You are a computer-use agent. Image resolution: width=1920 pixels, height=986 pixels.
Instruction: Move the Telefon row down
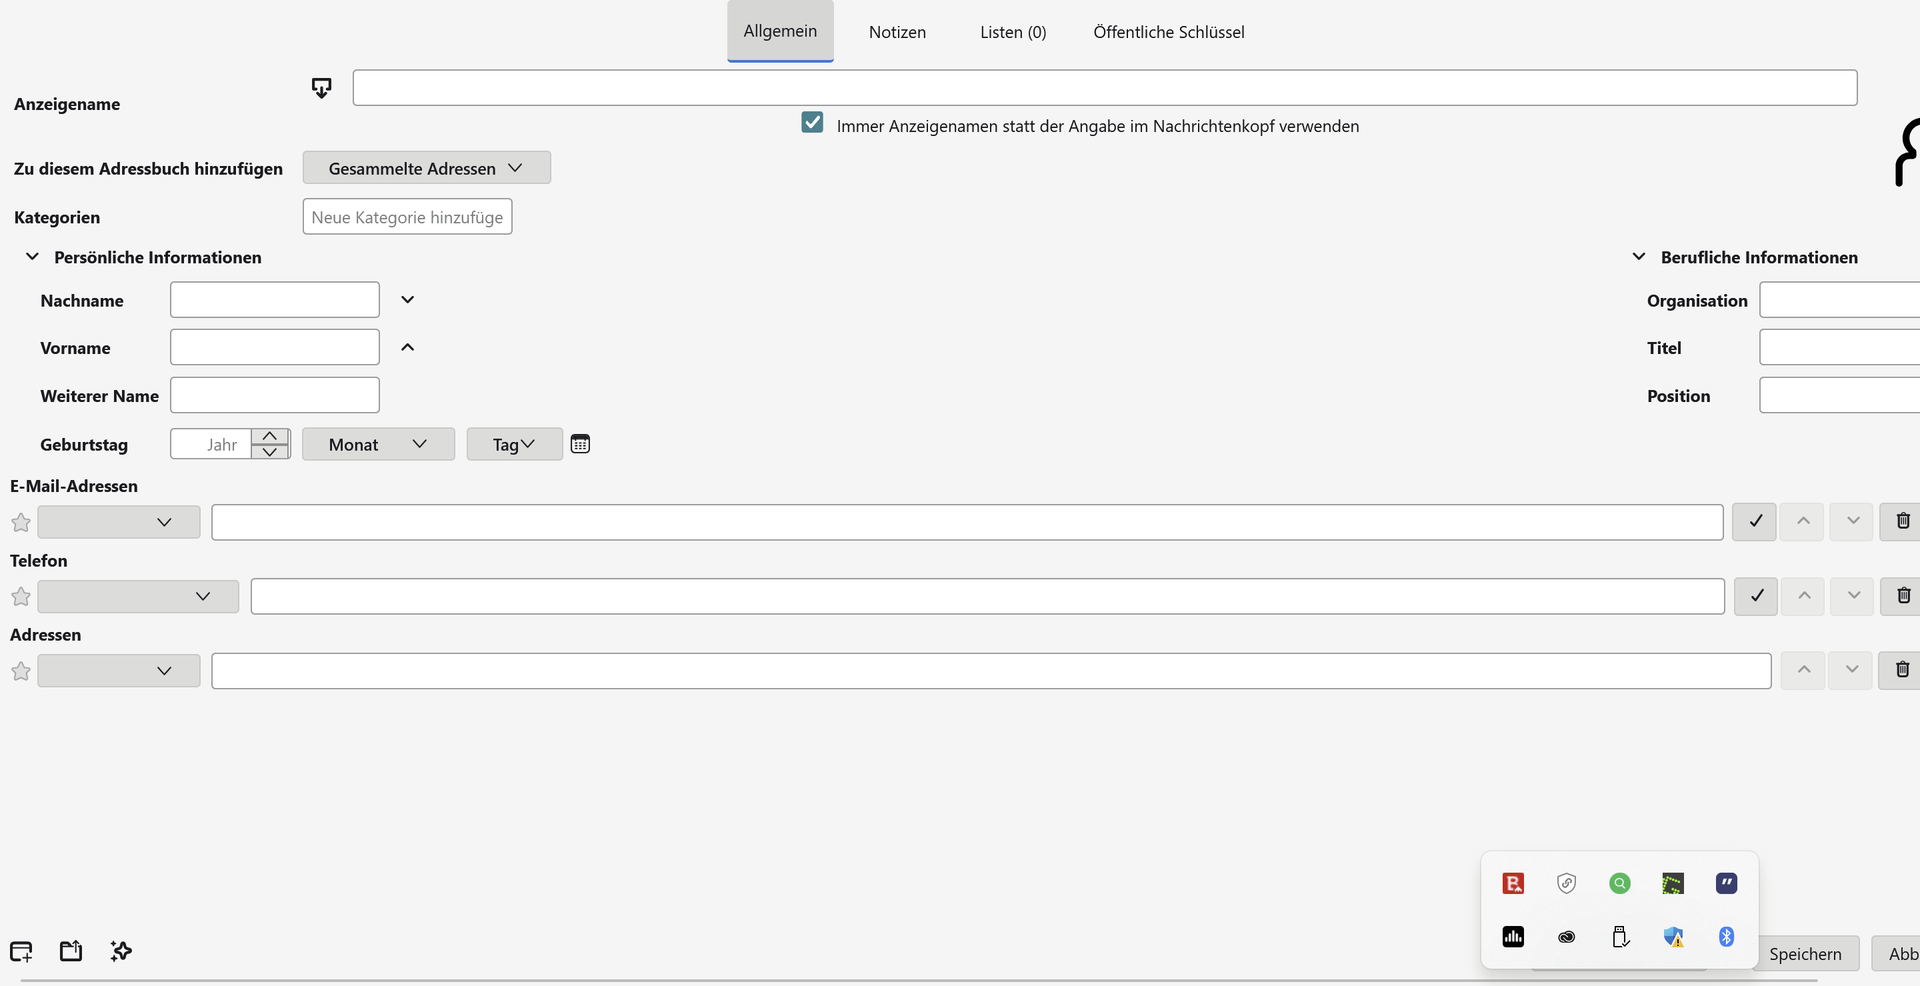pos(1853,596)
